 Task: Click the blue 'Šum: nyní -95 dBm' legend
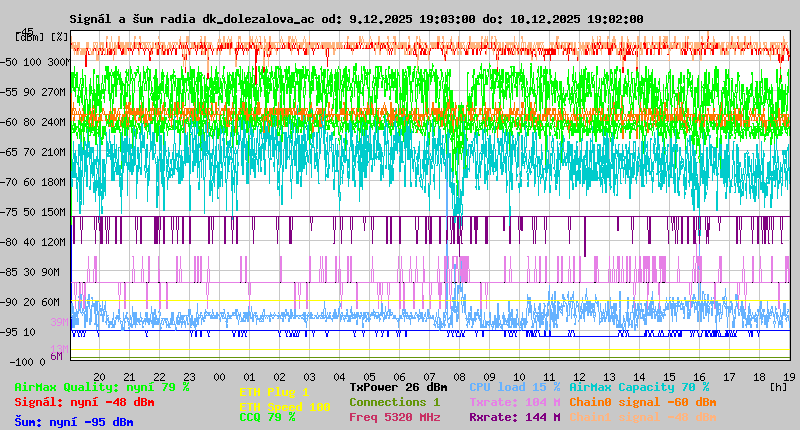[73, 422]
